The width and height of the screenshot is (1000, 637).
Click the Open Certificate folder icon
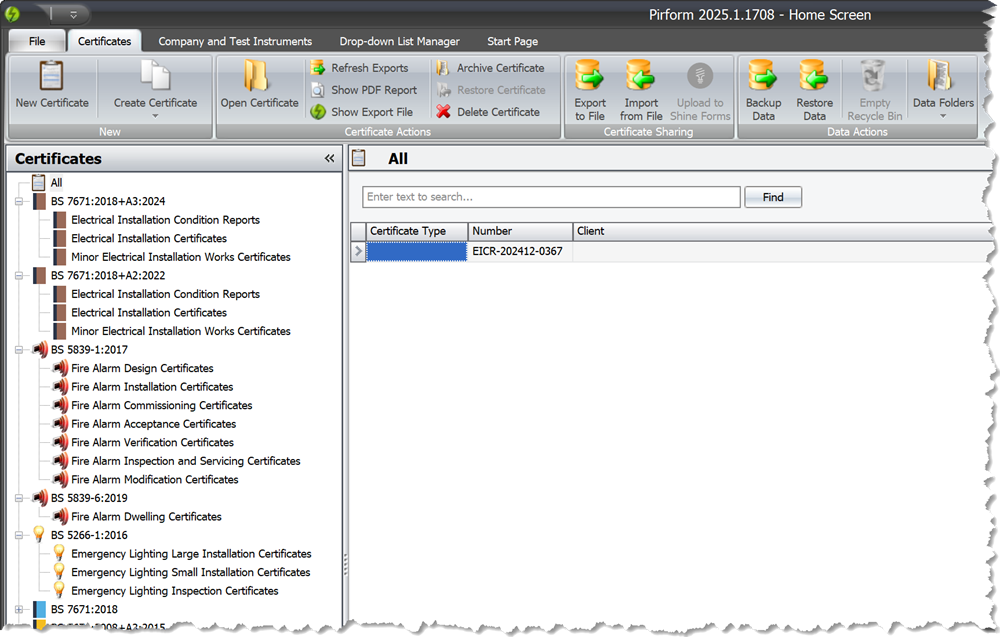coord(259,78)
